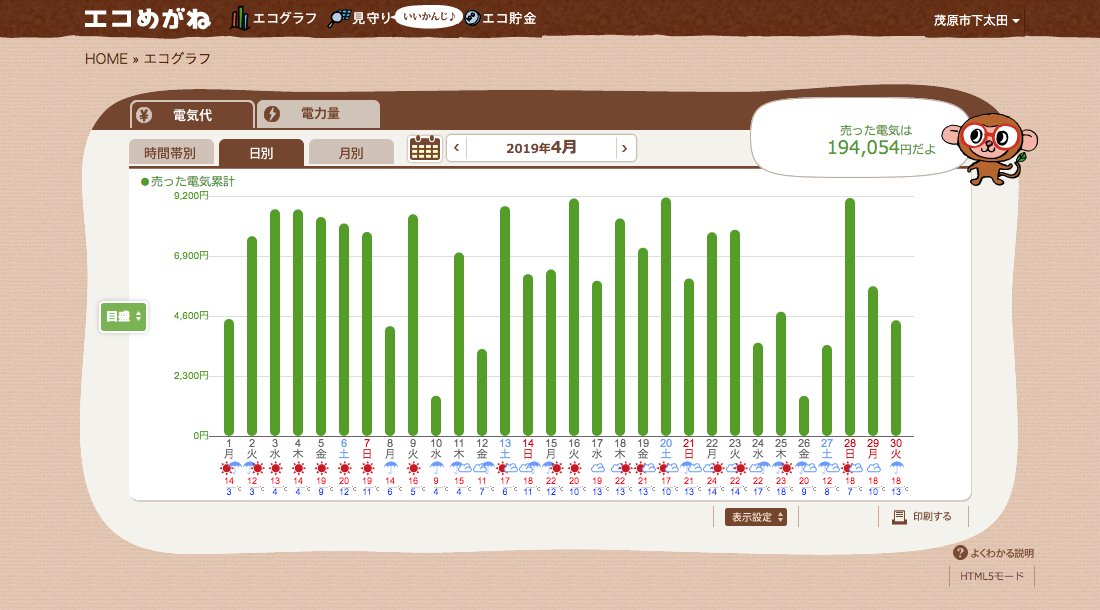Click the 4,600円 axis label

(x=191, y=316)
